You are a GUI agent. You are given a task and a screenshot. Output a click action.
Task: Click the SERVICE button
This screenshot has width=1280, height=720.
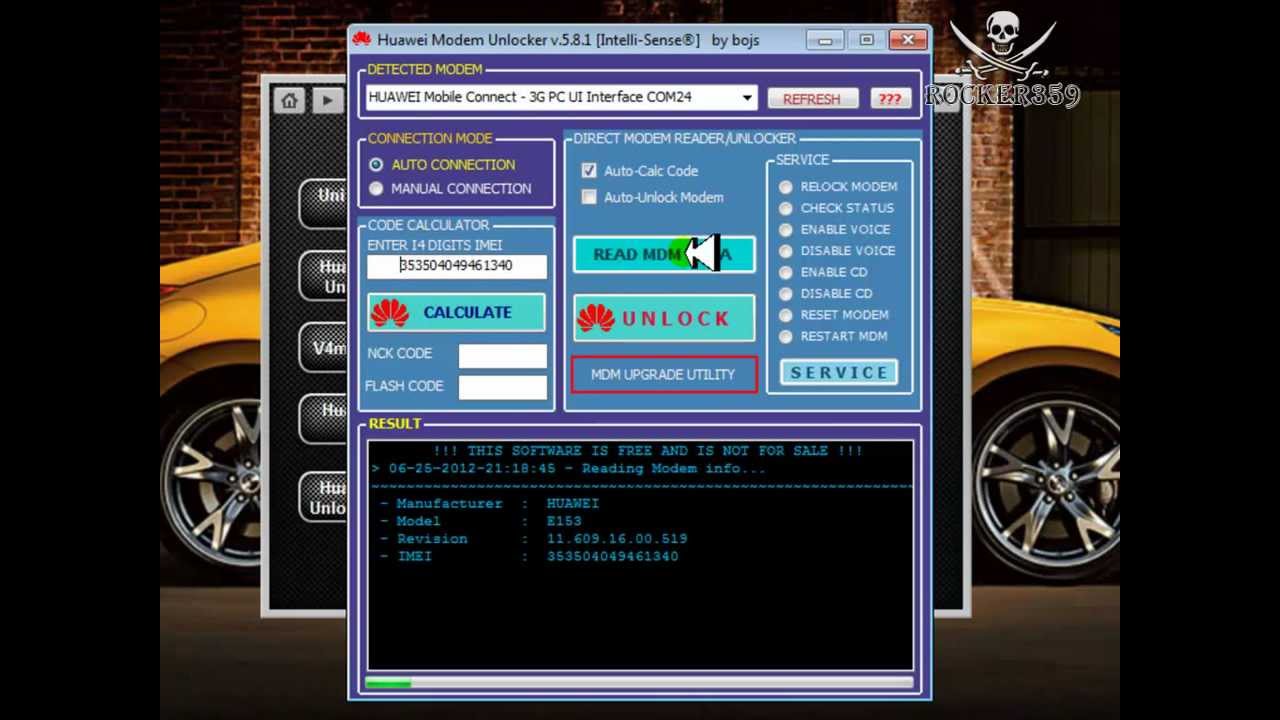[839, 373]
